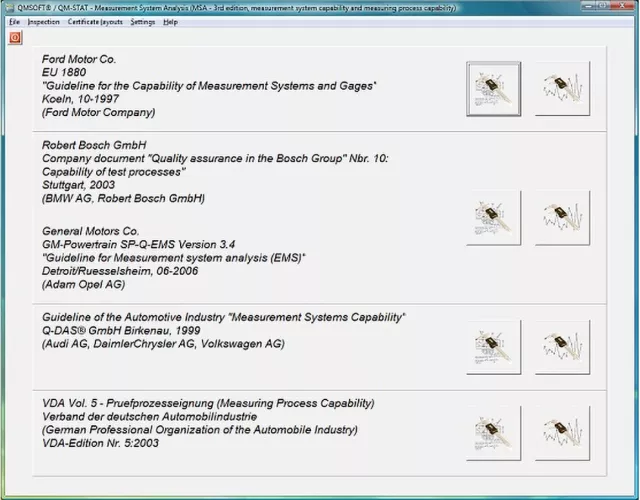The height and width of the screenshot is (500, 640).
Task: Click the red exit icon in toolbar
Action: (x=15, y=38)
